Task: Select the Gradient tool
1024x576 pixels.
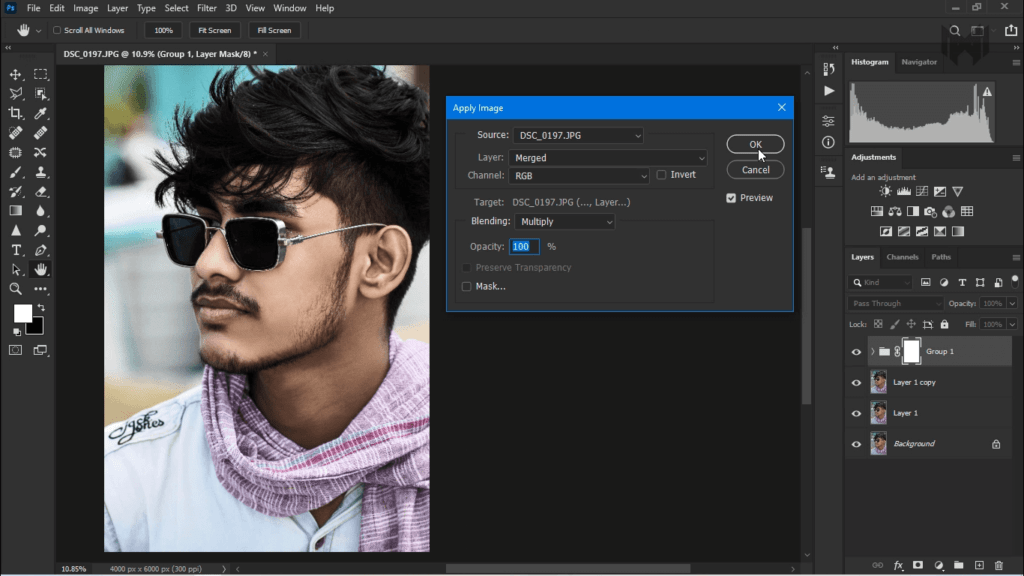Action: pos(16,211)
